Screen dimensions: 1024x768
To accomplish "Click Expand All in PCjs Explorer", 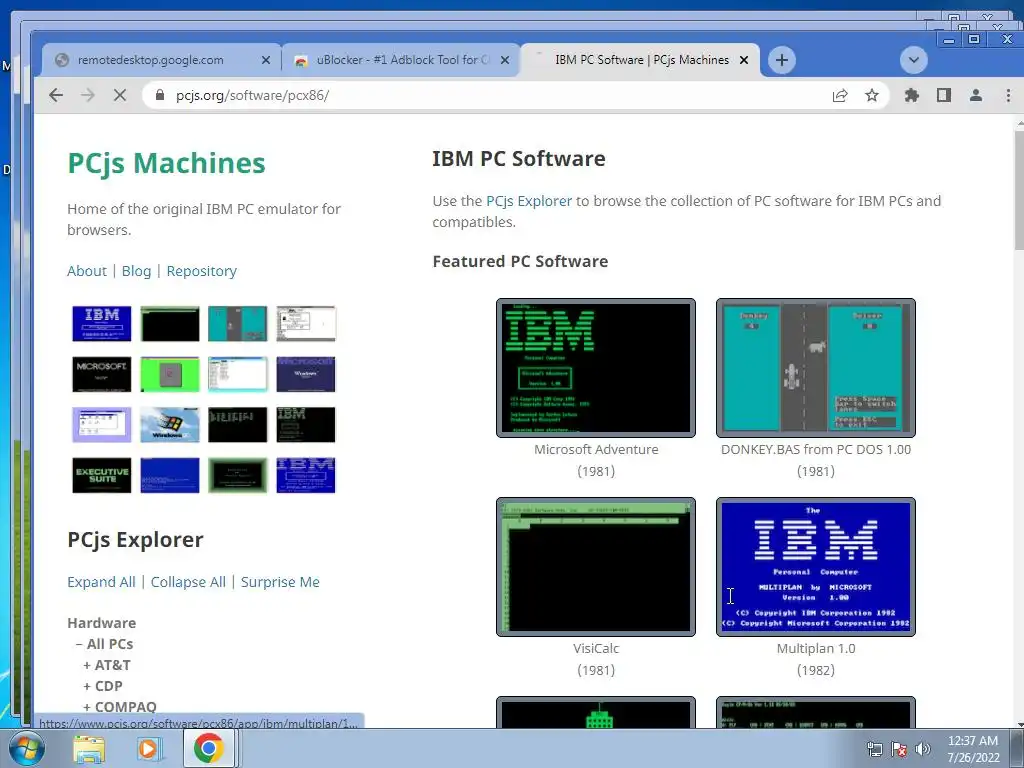I will click(x=101, y=582).
